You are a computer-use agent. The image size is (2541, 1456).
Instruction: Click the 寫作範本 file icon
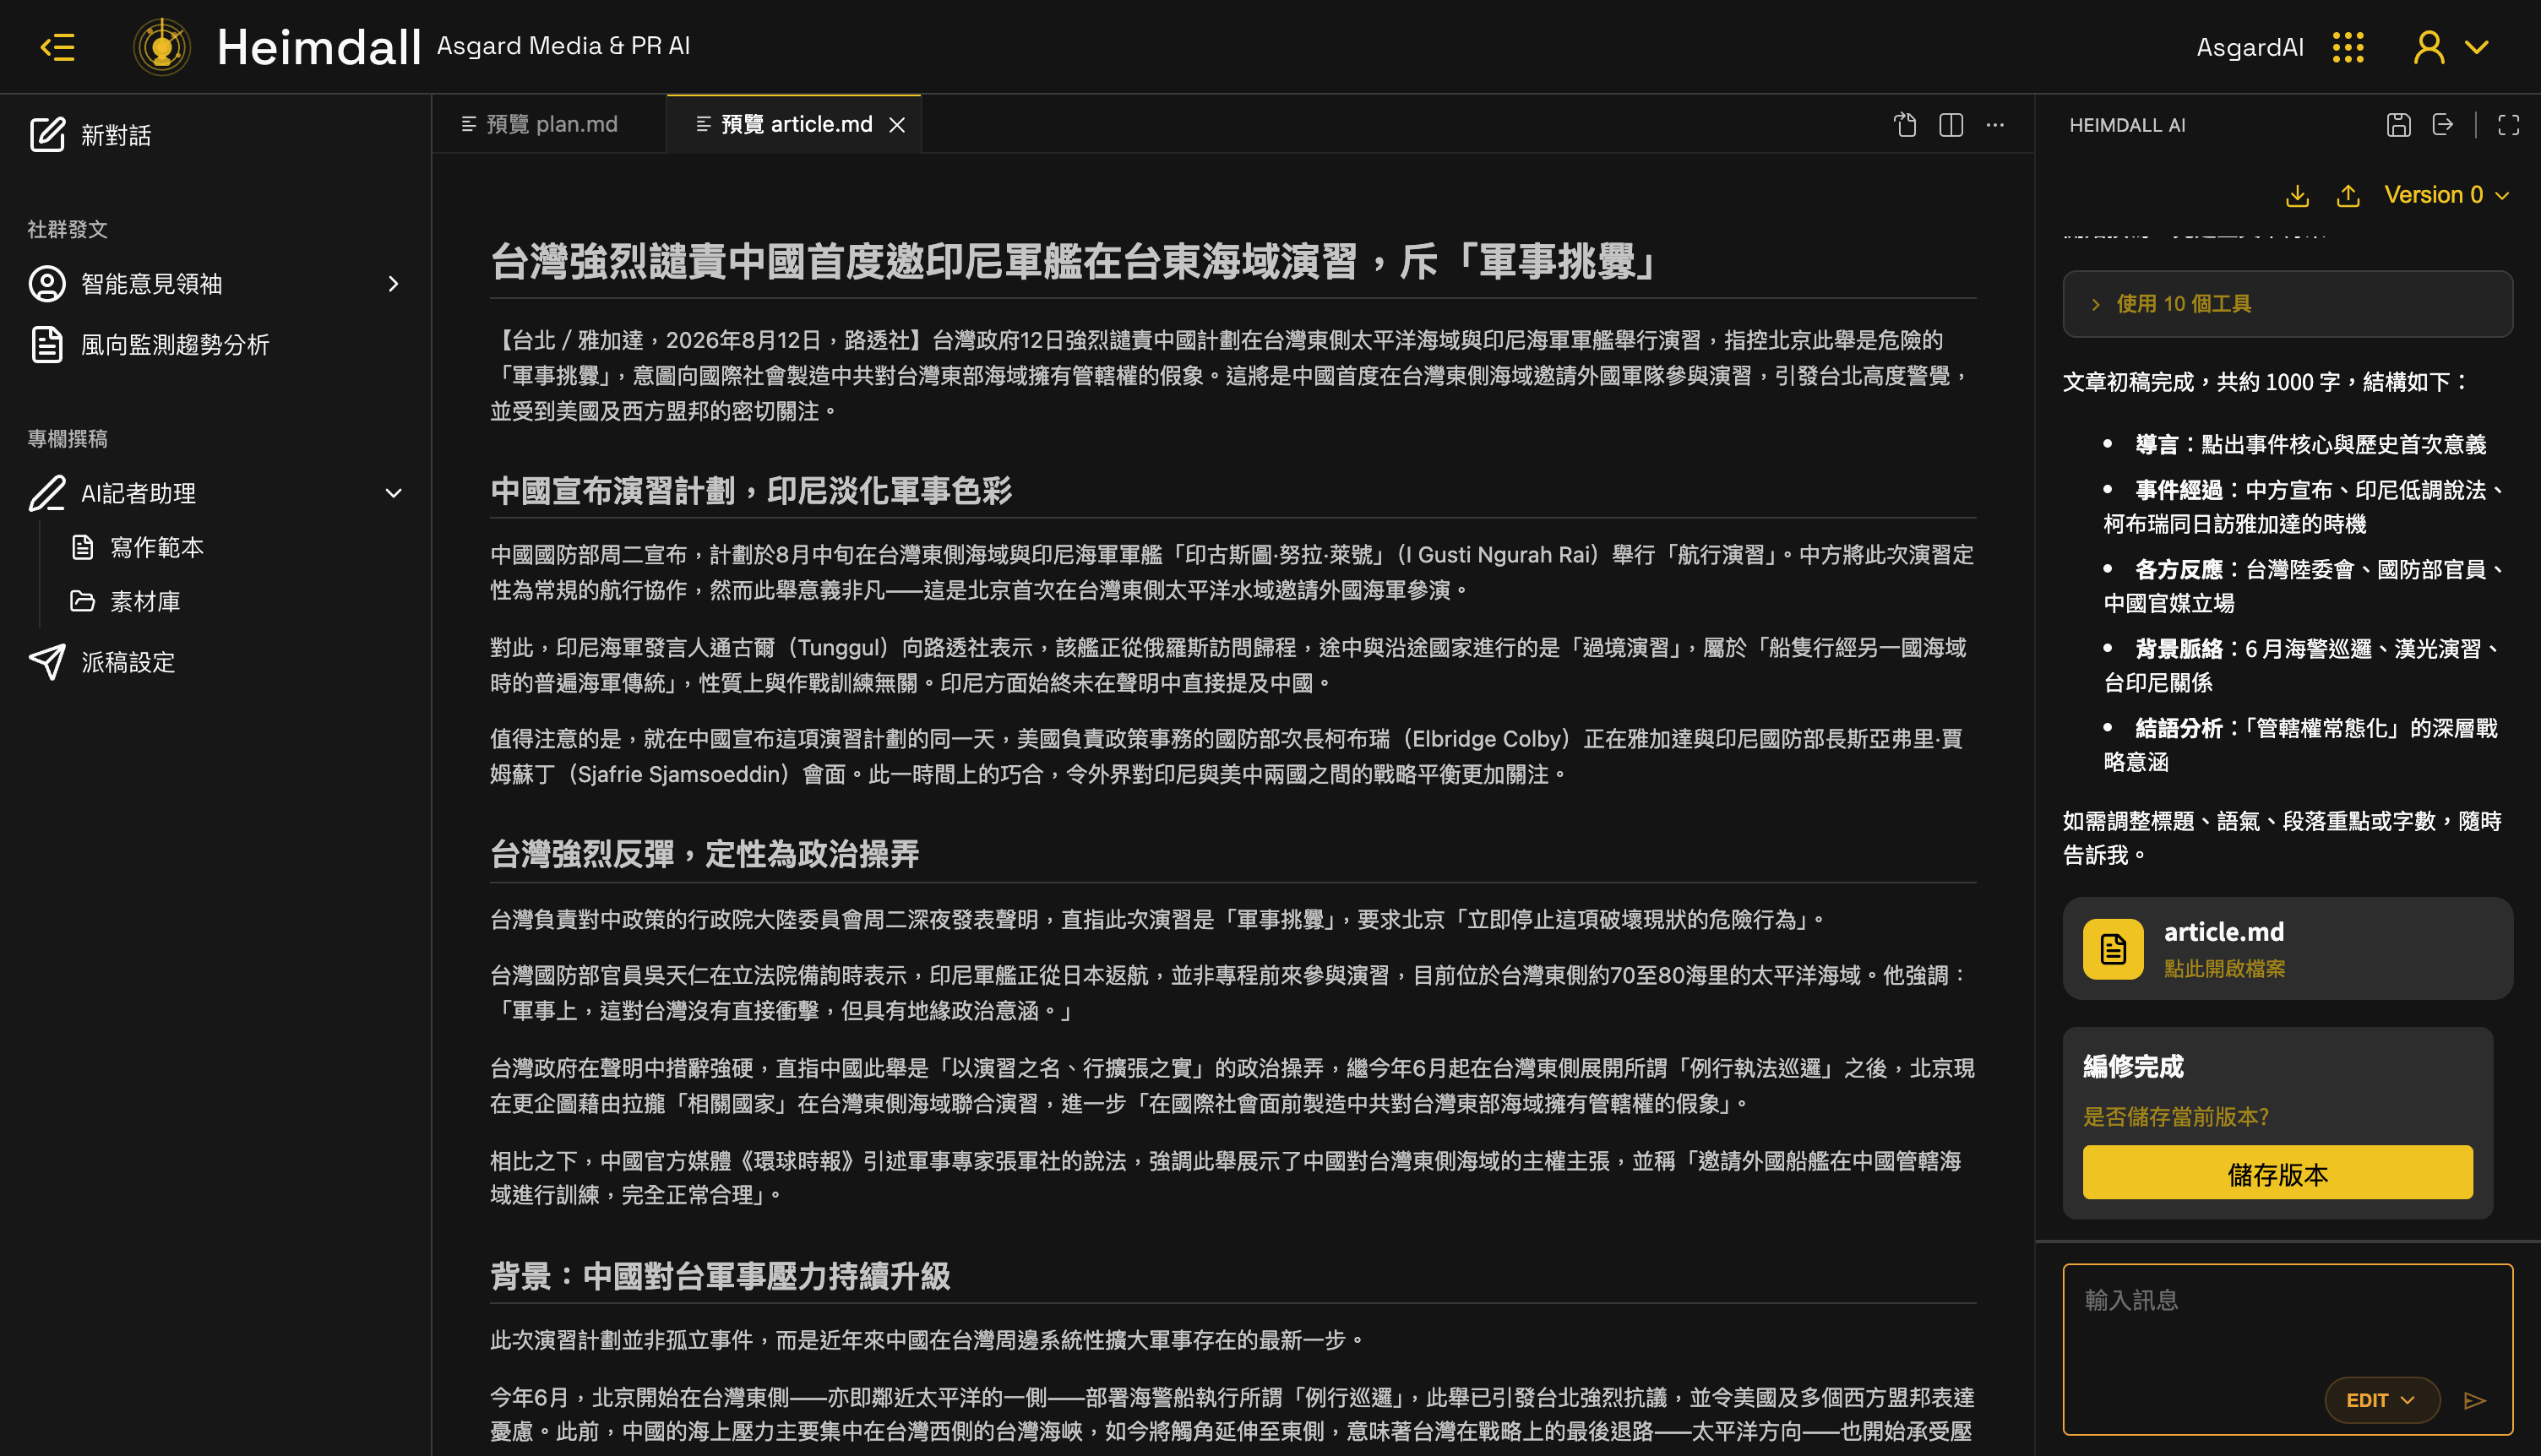83,547
